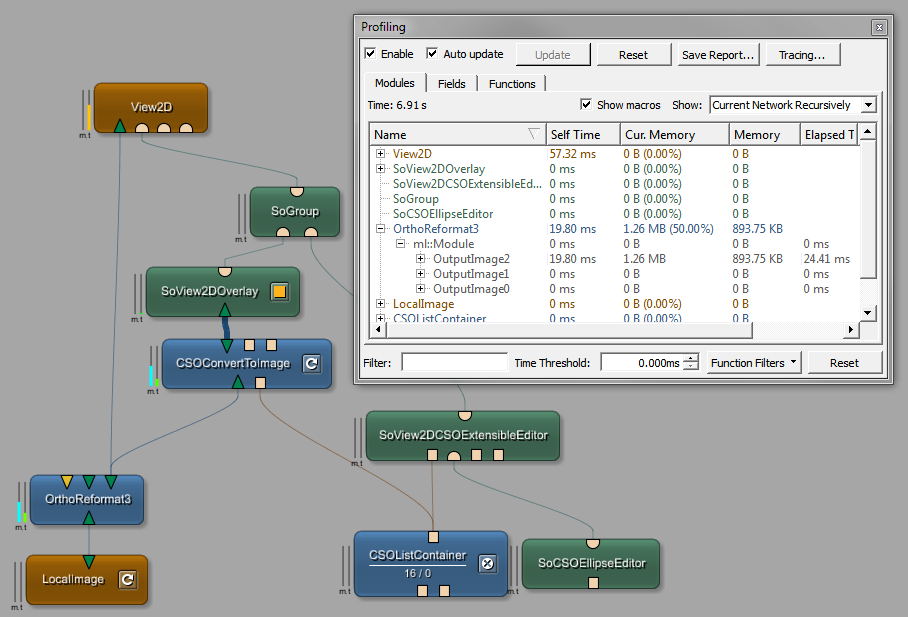Screen dimensions: 908x617
Task: Select the SoCSOEllipseEditor module node
Action: (592, 563)
